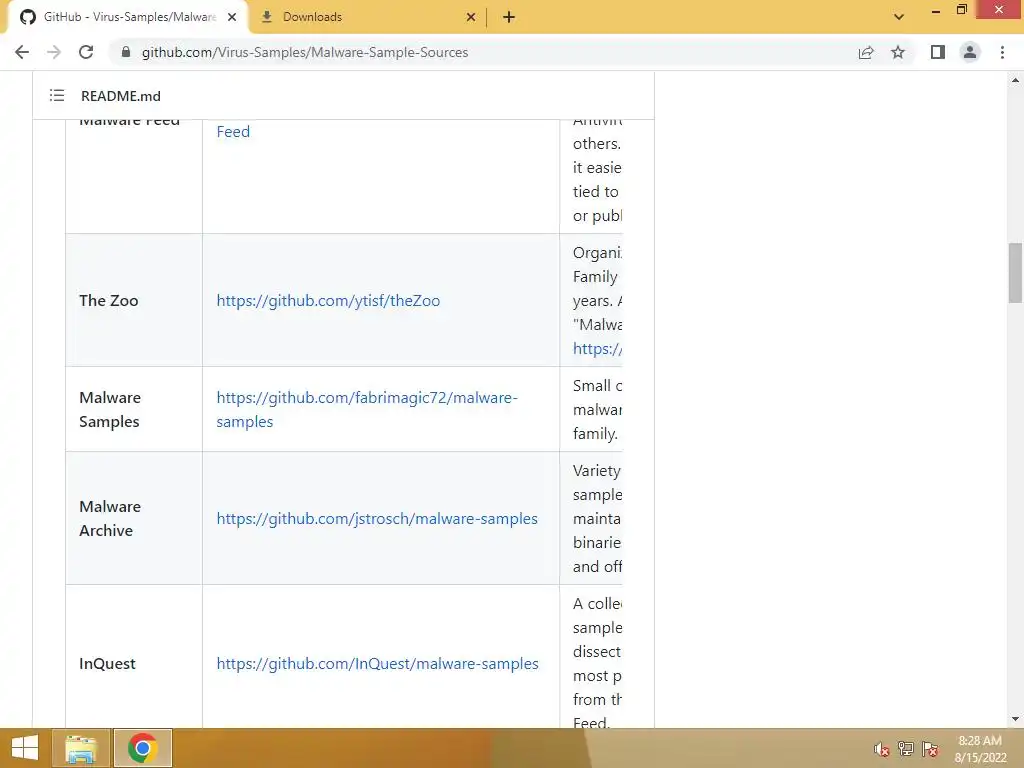
Task: Click the README.md heading text
Action: pos(121,96)
